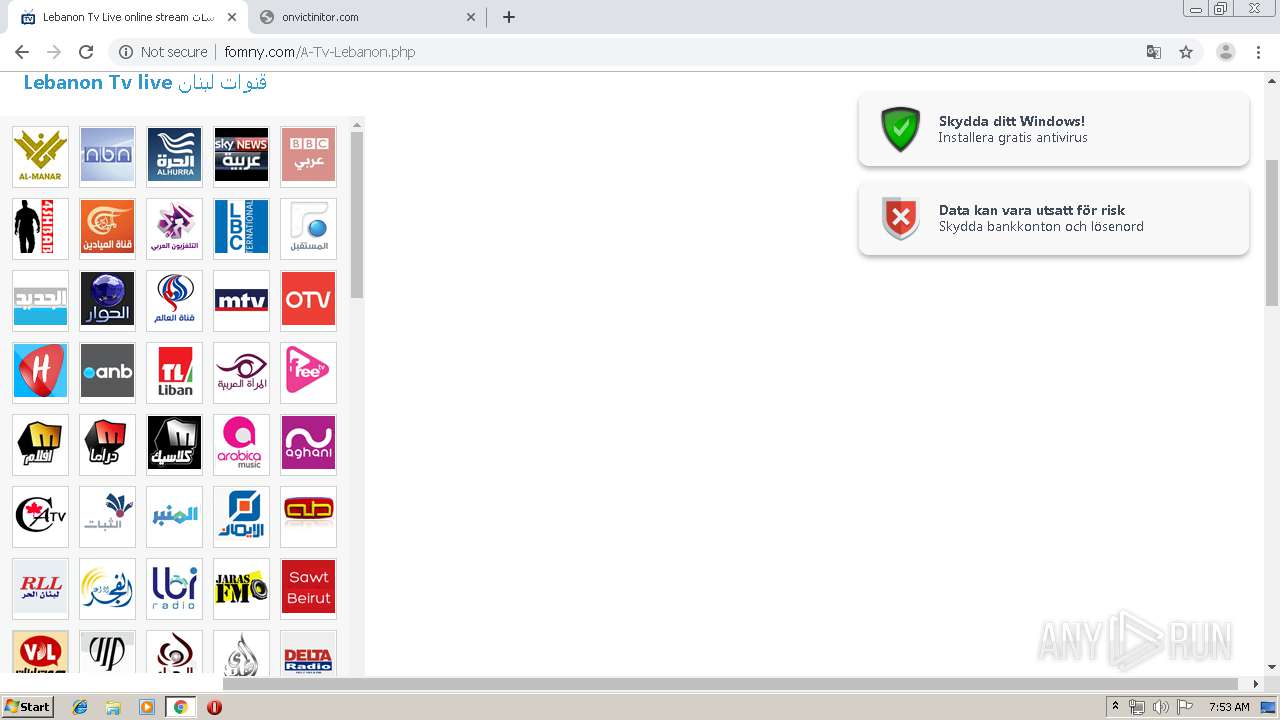Select the Al Mayadeen channel logo
1280x720 pixels.
click(107, 228)
